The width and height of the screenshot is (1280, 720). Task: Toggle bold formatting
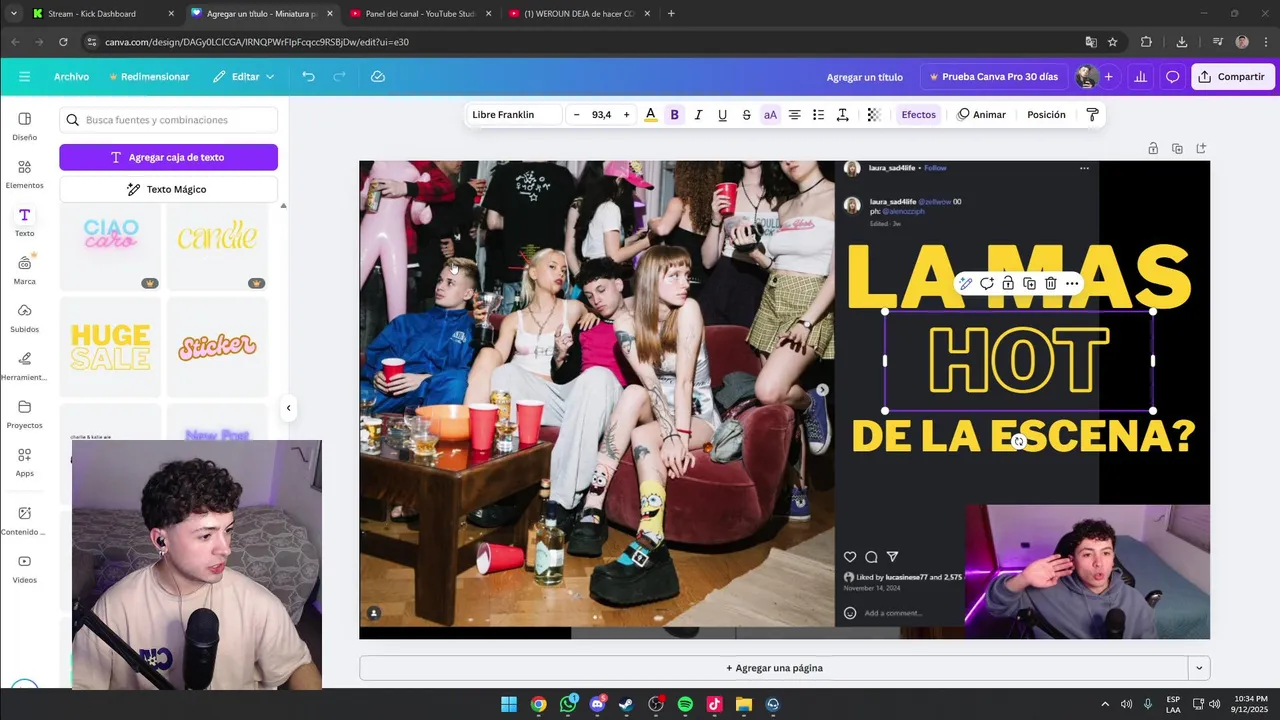tap(674, 115)
